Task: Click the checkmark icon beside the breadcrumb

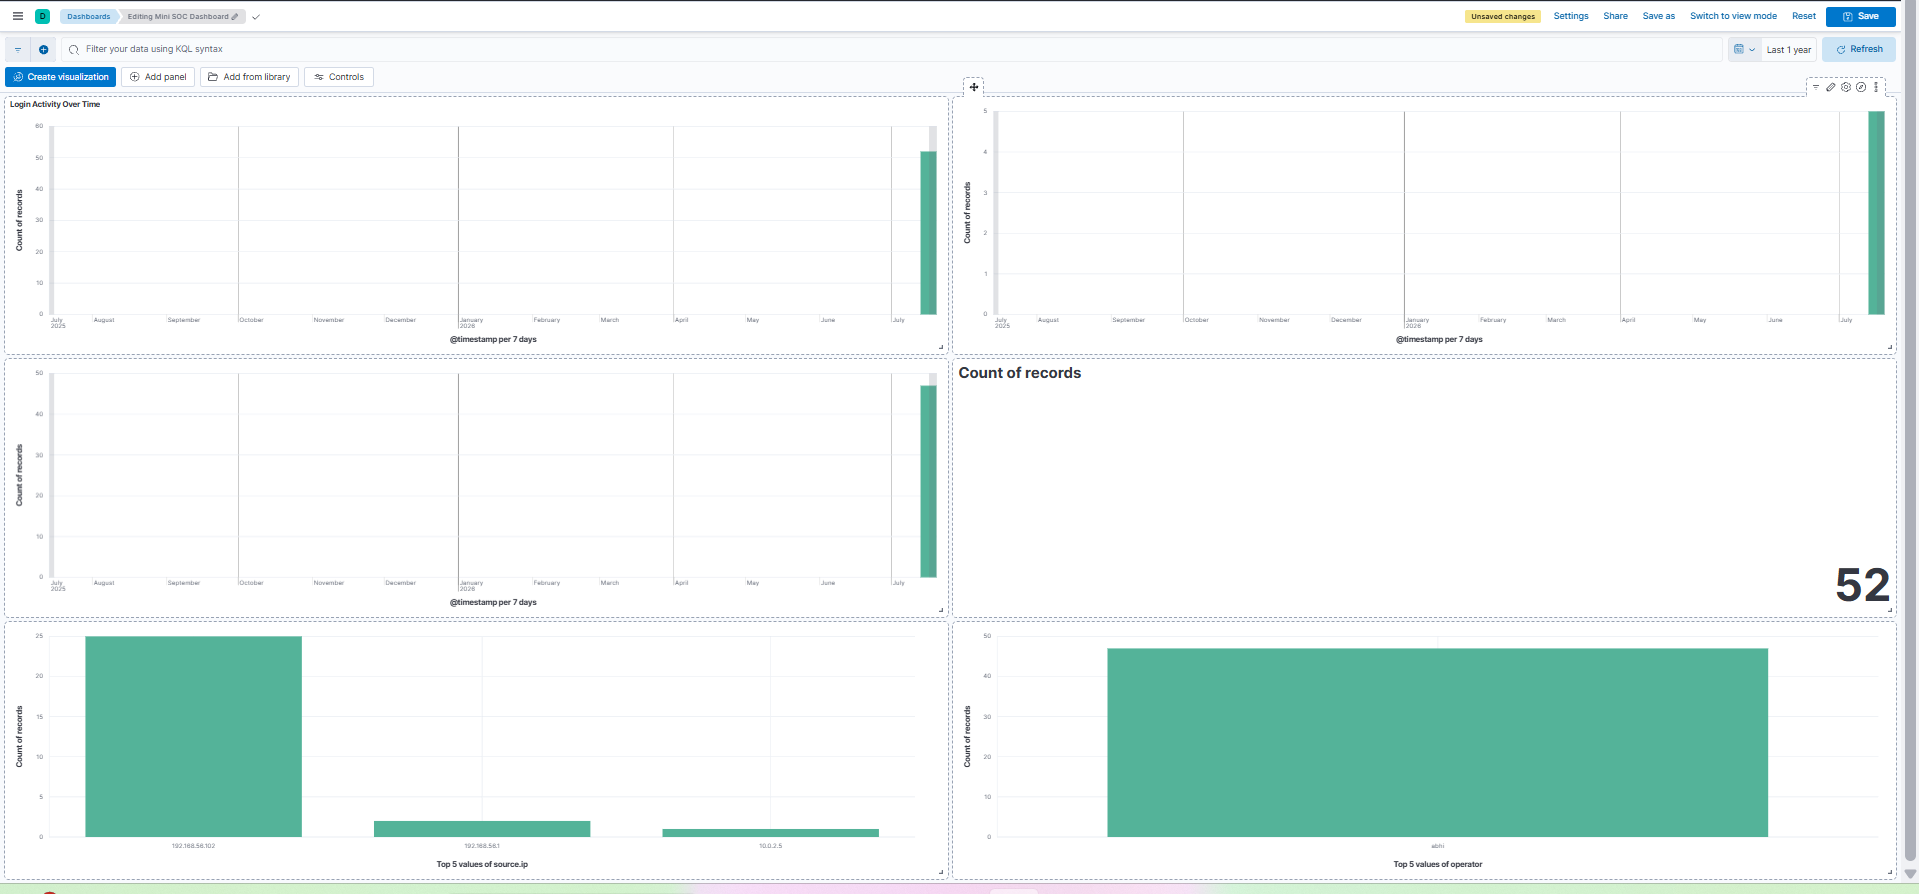Action: pos(256,17)
